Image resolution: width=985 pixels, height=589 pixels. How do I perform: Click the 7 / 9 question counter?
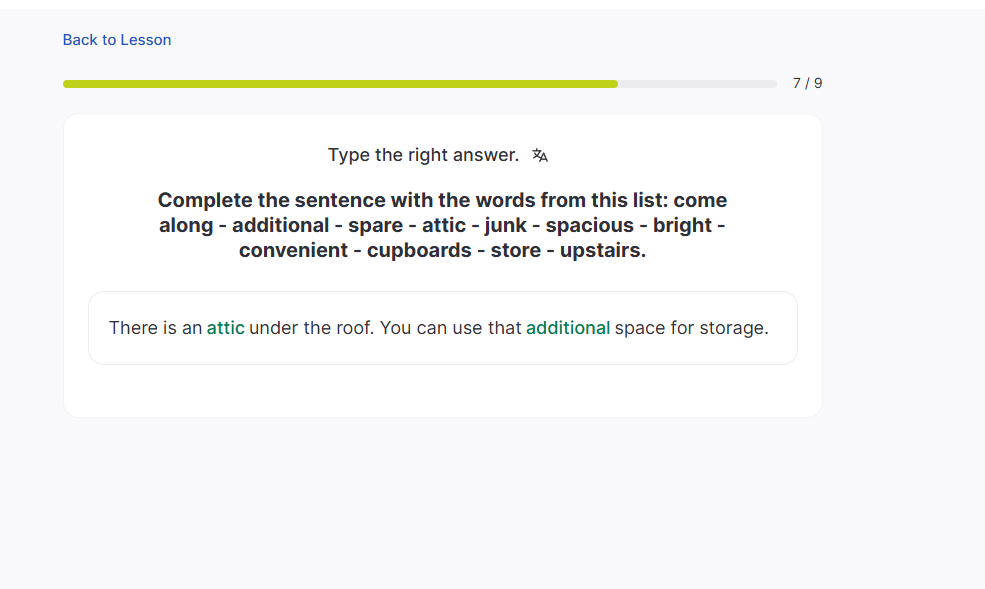[807, 83]
